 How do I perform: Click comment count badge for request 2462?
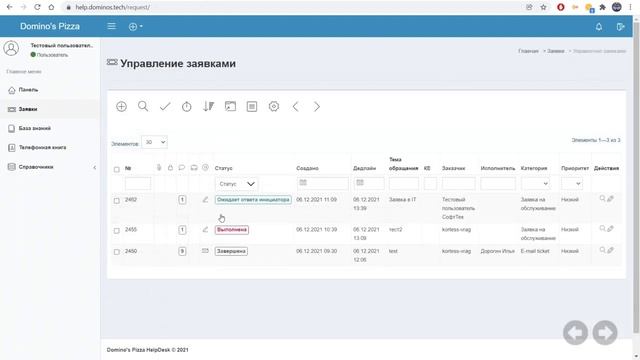182,200
